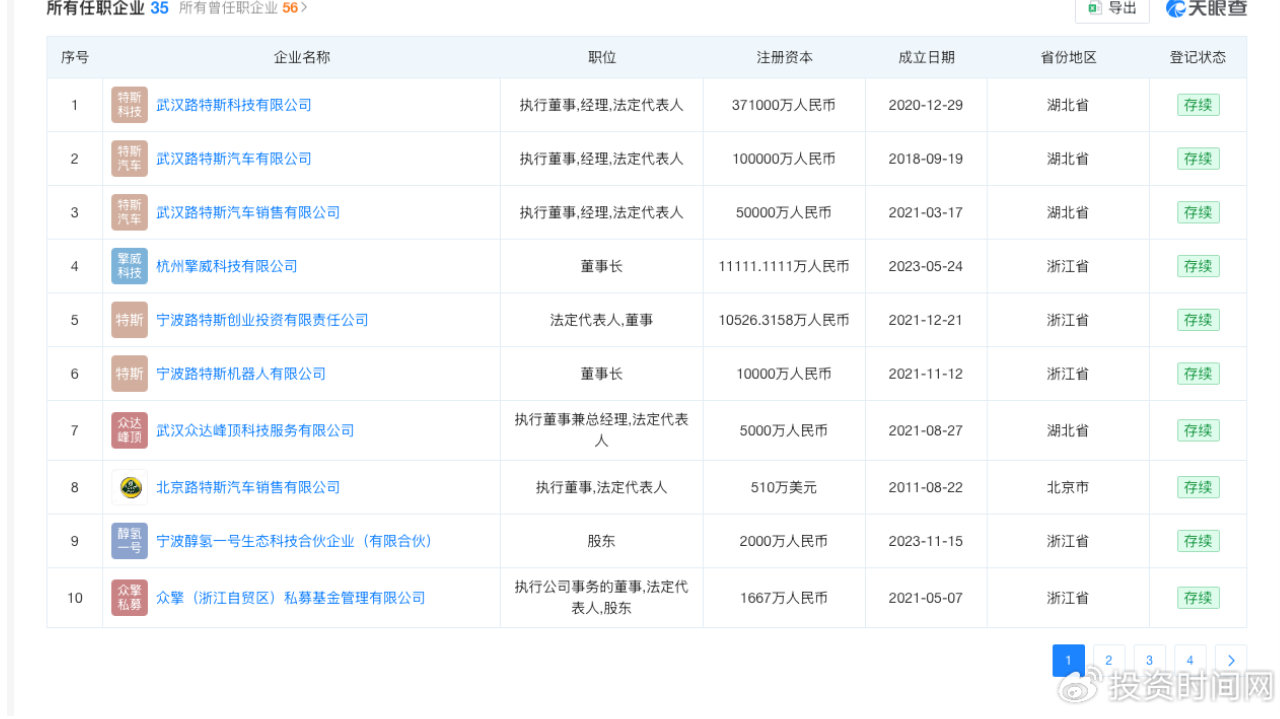Click 北京市 region cell
Viewport: 1280px width, 719px height.
tap(1068, 488)
